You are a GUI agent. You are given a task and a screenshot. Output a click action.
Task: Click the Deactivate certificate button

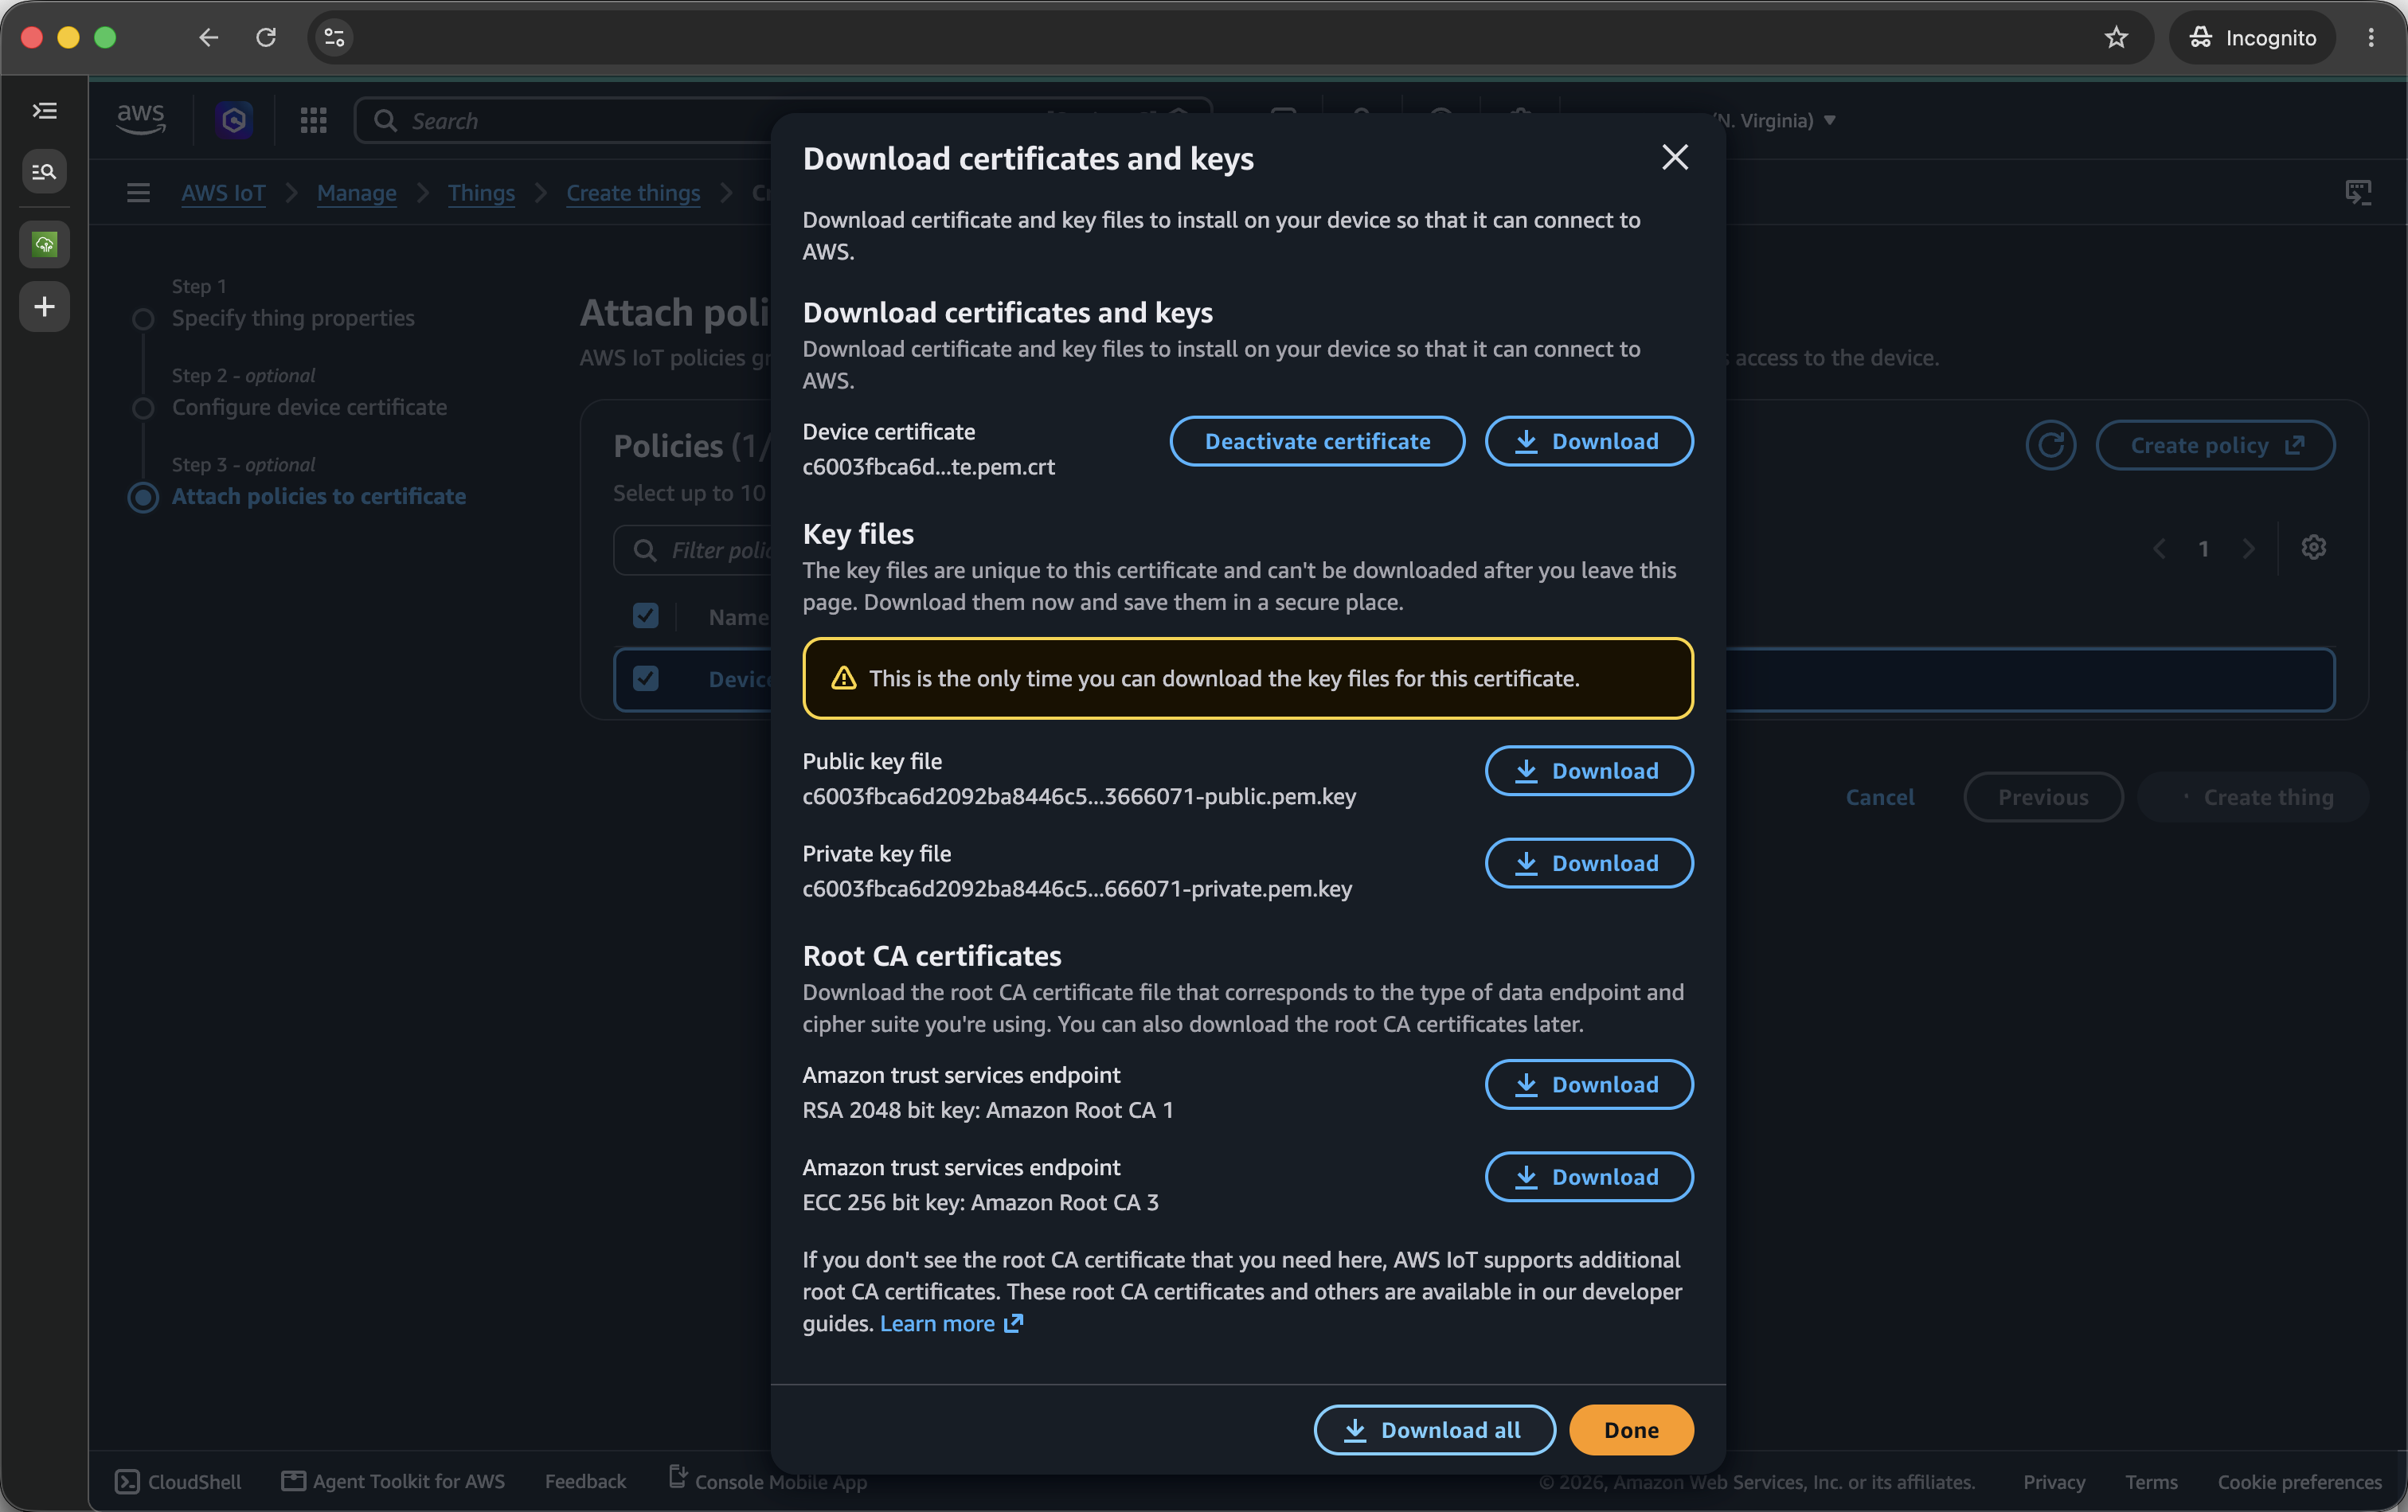click(1317, 441)
